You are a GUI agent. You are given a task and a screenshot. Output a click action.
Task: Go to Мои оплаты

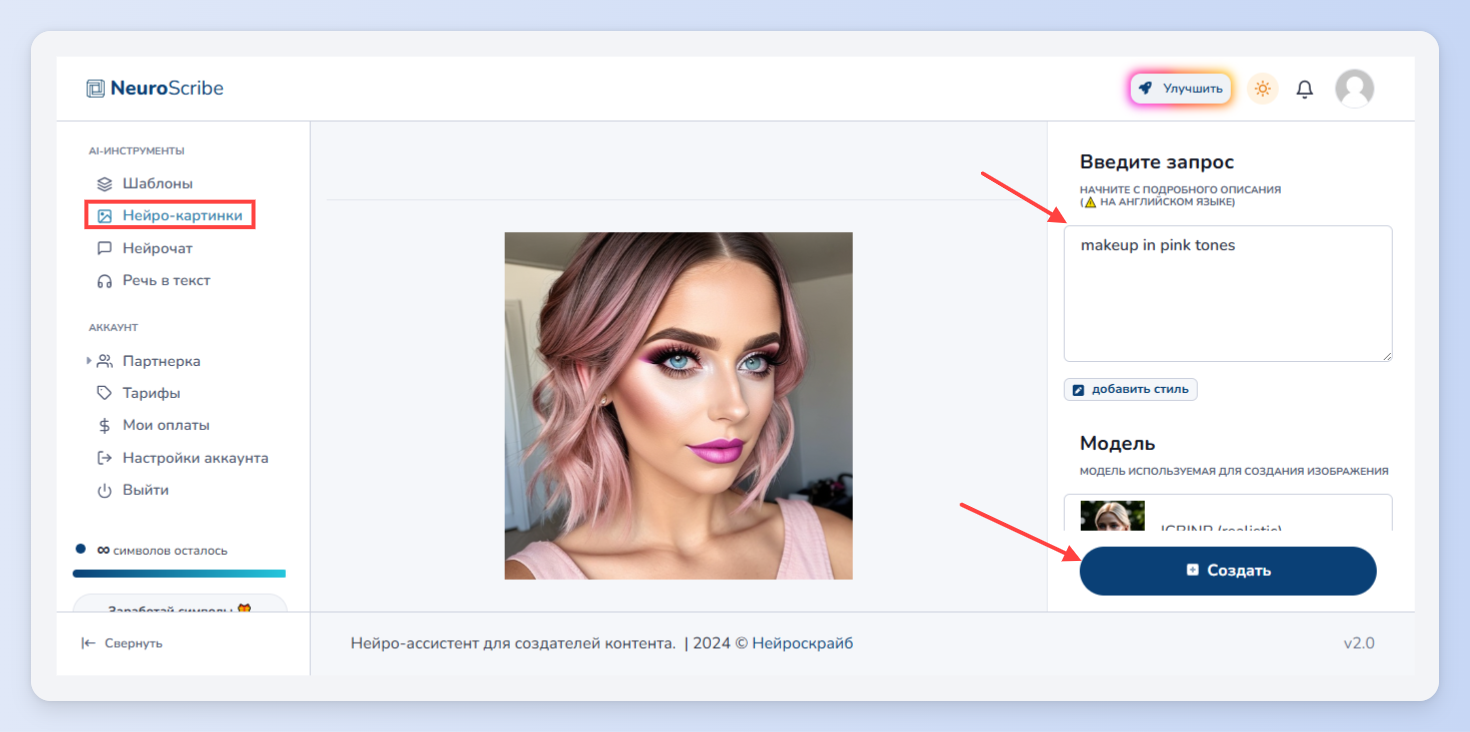[x=166, y=425]
